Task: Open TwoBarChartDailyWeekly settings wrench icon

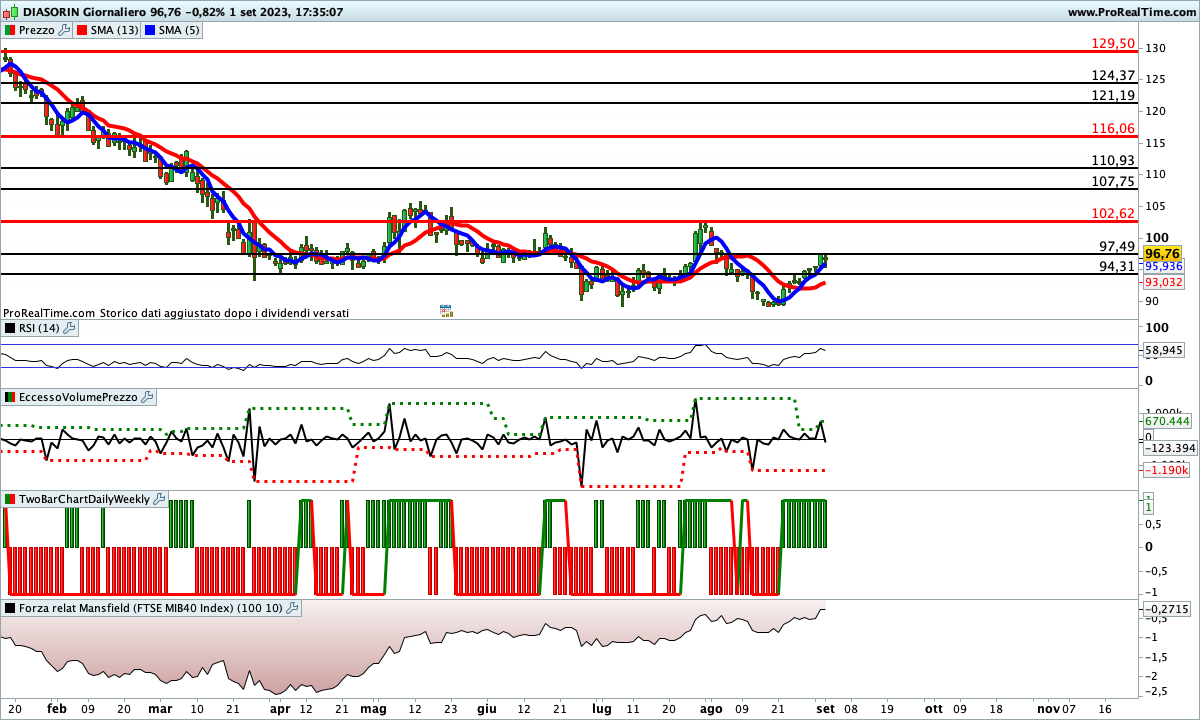Action: click(x=159, y=499)
